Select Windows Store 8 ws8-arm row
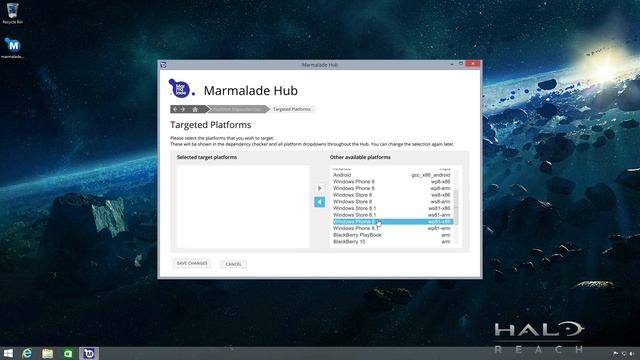Viewport: 640px width, 360px height. [392, 202]
